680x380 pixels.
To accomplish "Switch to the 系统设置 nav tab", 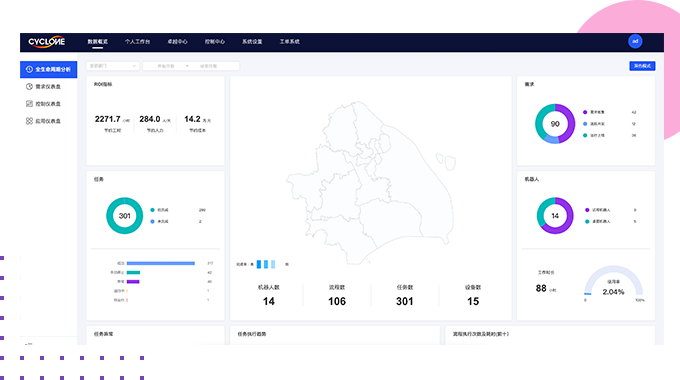I will 252,42.
